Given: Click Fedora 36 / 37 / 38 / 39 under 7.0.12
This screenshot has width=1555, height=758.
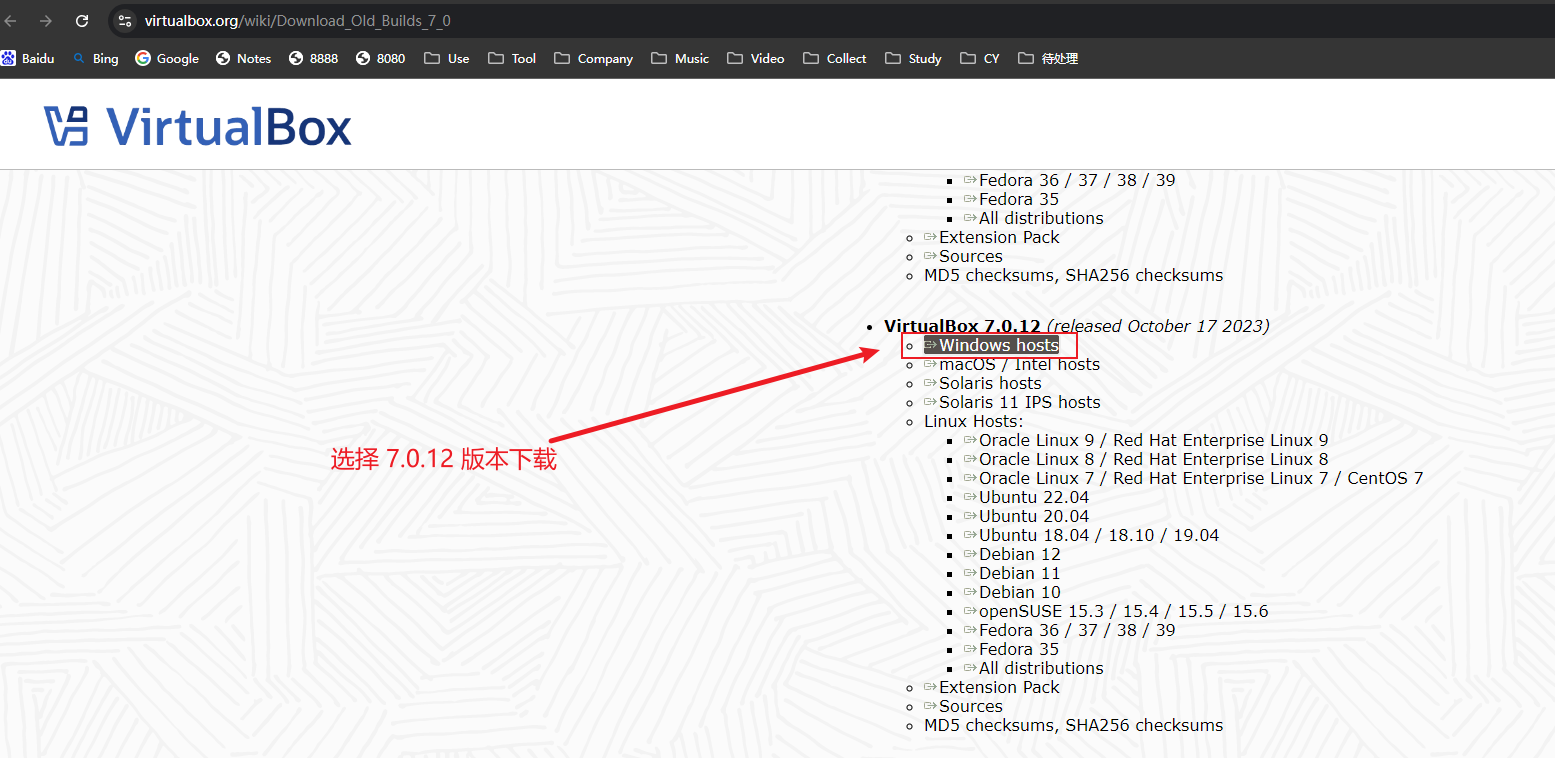Looking at the screenshot, I should coord(1070,630).
